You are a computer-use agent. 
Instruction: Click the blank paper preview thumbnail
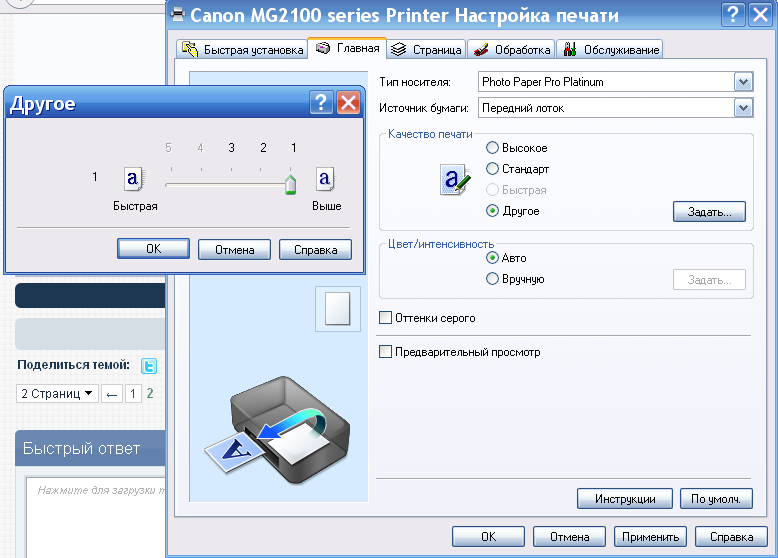(x=337, y=309)
